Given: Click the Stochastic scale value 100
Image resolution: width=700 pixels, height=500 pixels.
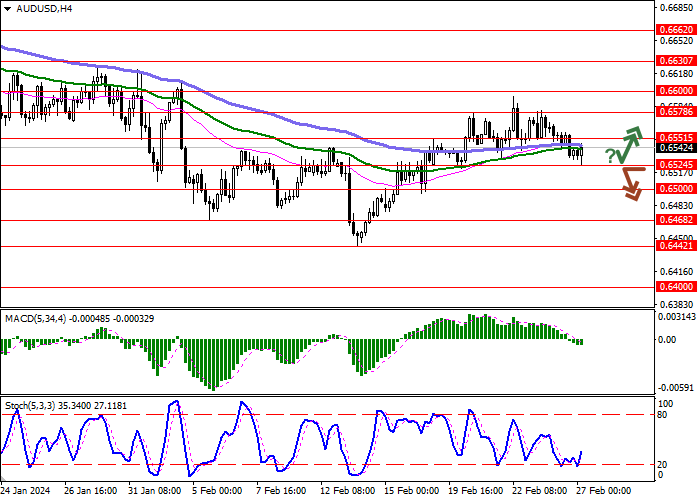Looking at the screenshot, I should 666,404.
